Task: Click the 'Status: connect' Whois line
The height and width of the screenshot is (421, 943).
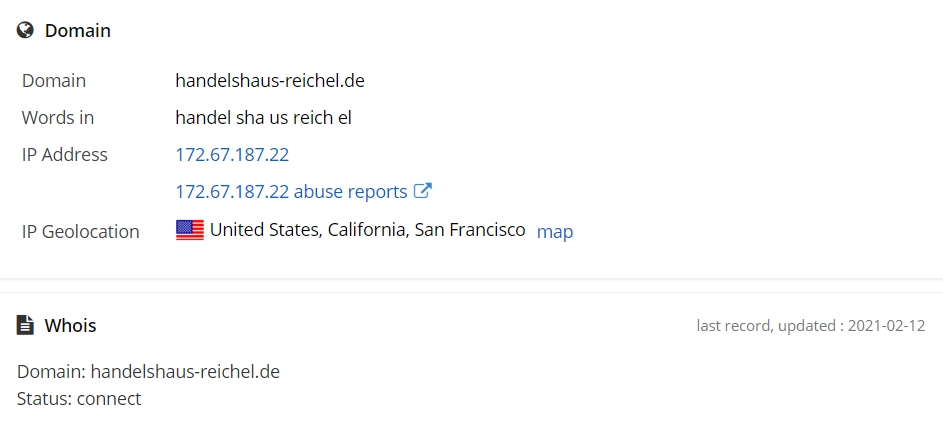Action: click(x=79, y=399)
